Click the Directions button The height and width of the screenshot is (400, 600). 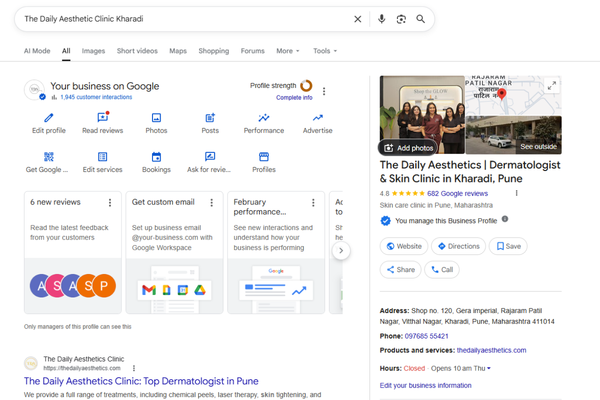pos(458,246)
